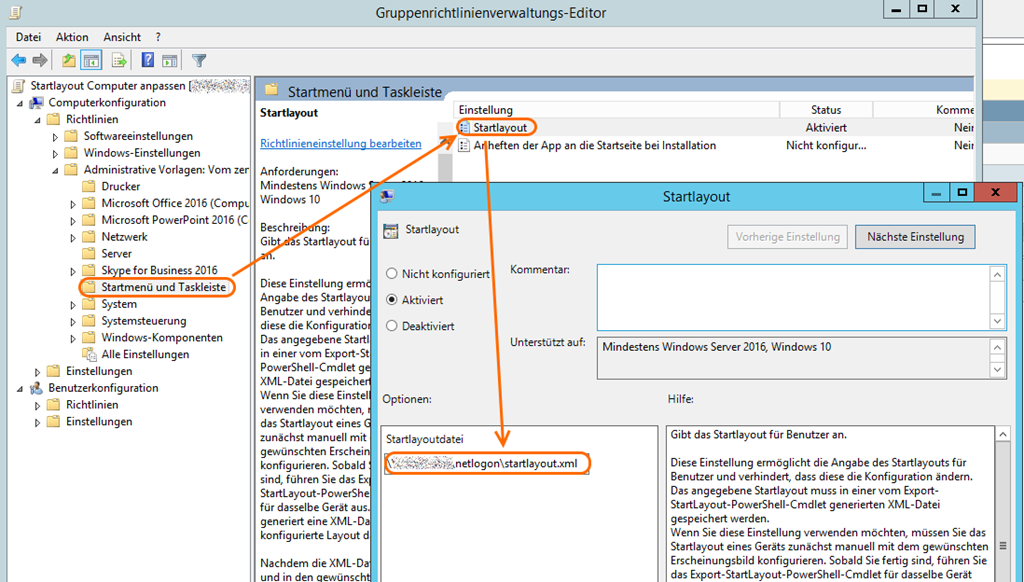The image size is (1024, 582).
Task: Expand the 'Skype for Business 2016' node
Action: (x=73, y=271)
